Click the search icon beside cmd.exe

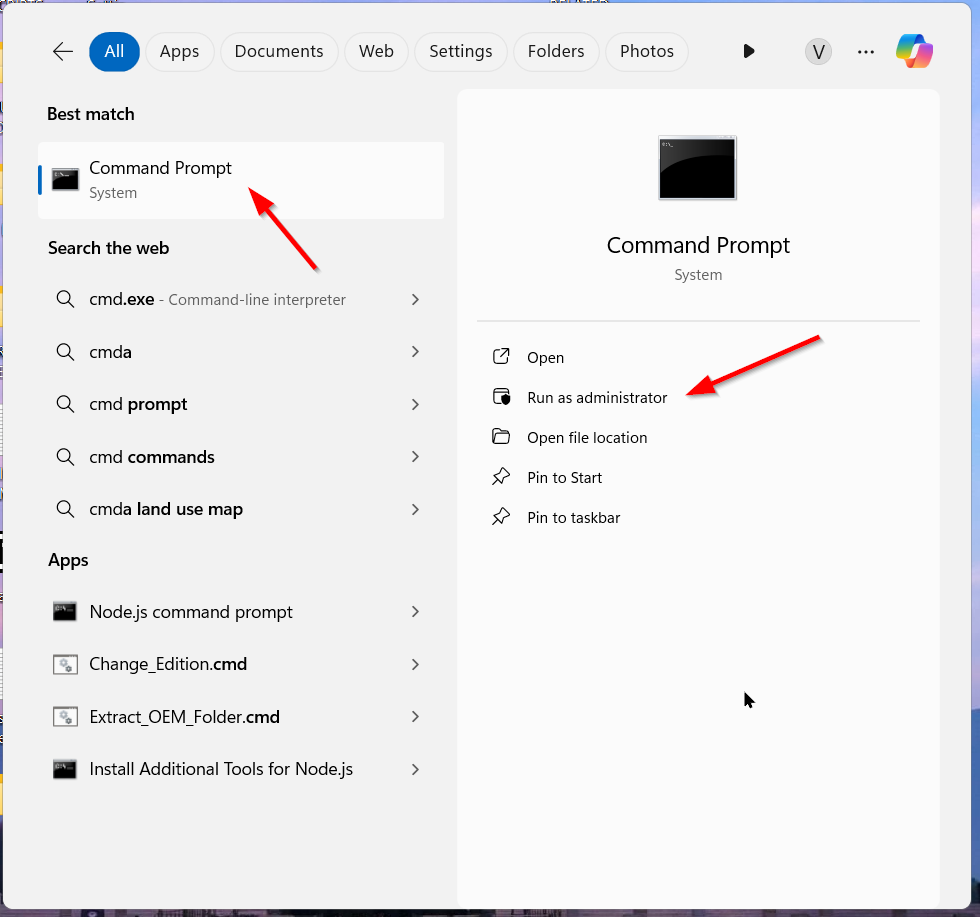65,299
